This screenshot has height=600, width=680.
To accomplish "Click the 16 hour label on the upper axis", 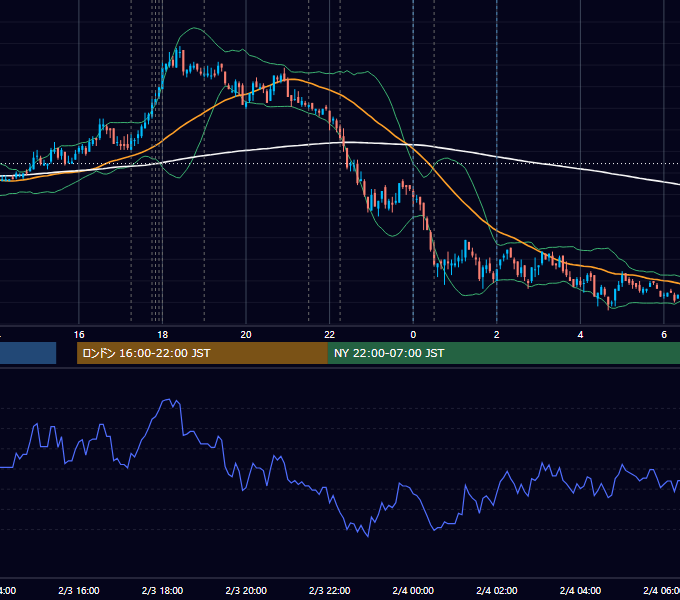I will [79, 335].
